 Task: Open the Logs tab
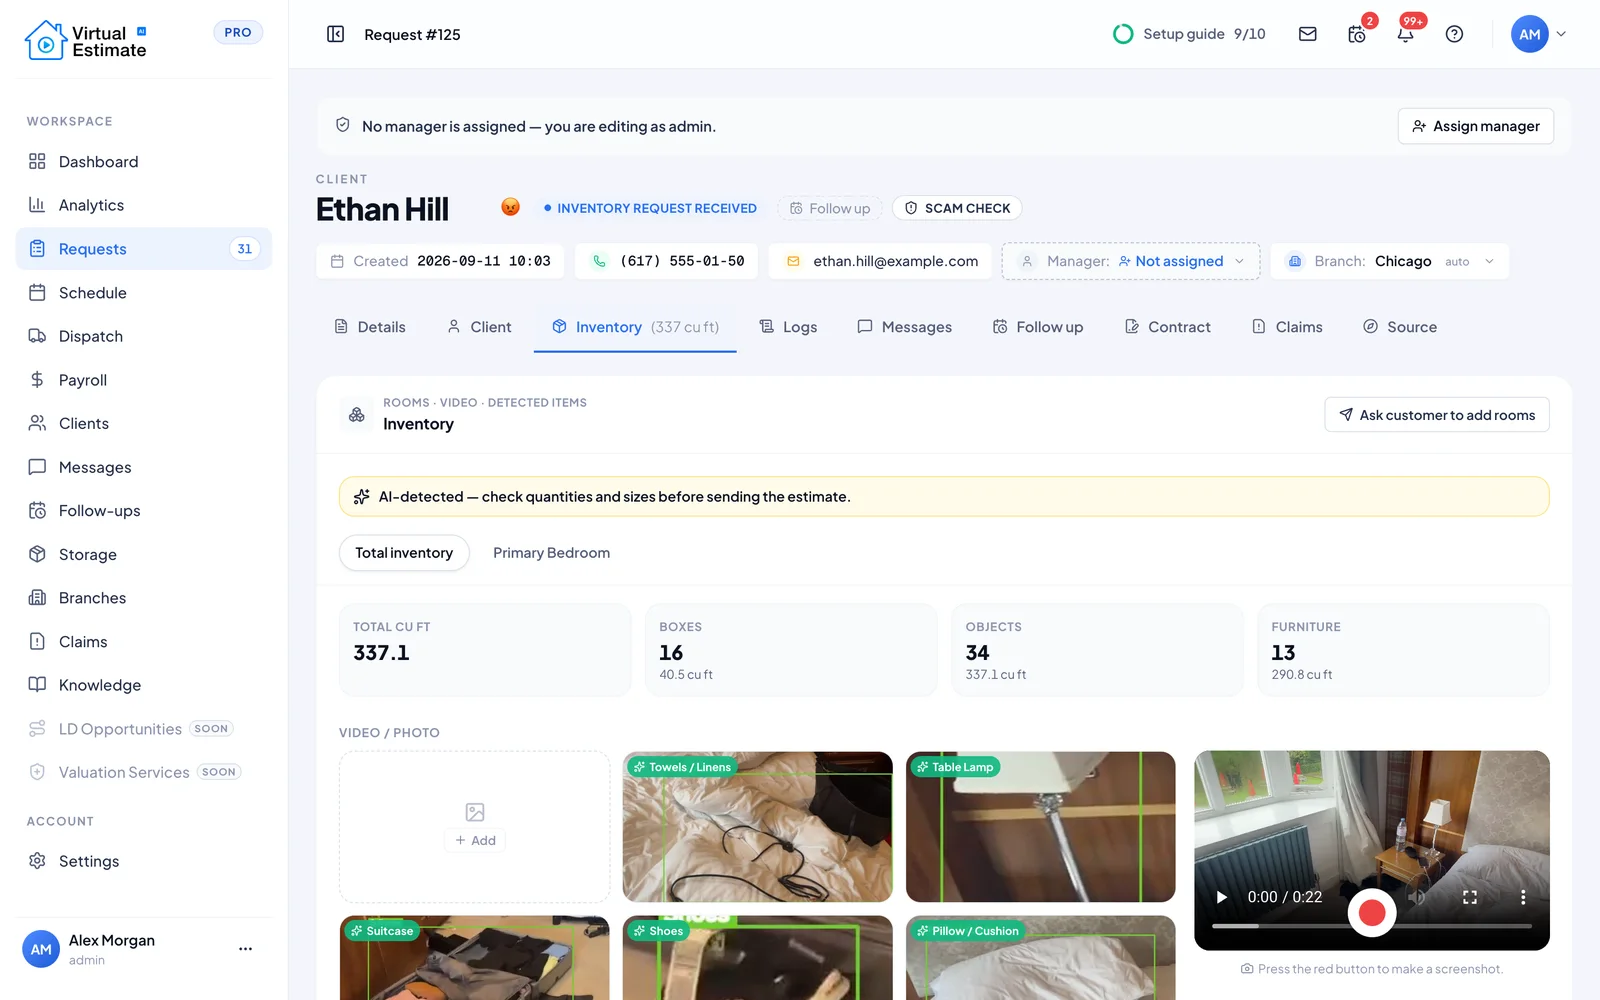[x=788, y=327]
